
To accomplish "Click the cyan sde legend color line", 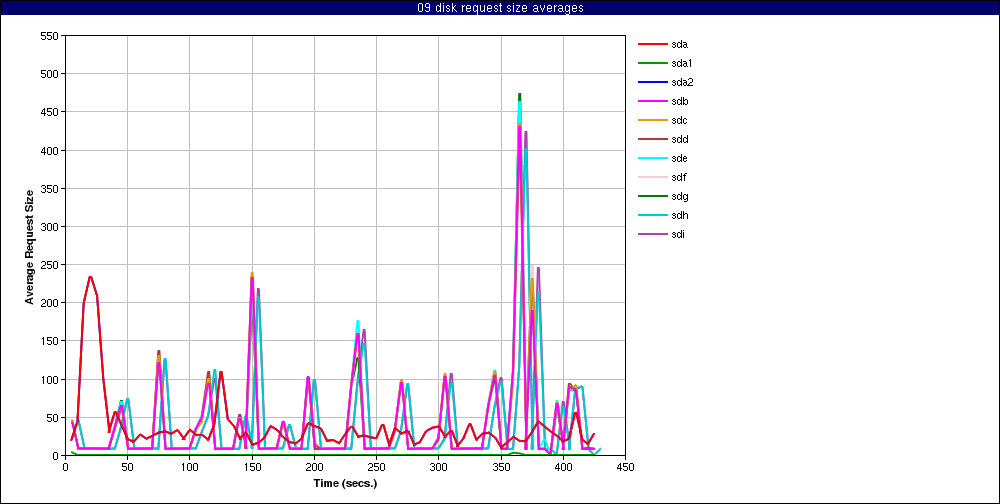I will pyautogui.click(x=652, y=158).
